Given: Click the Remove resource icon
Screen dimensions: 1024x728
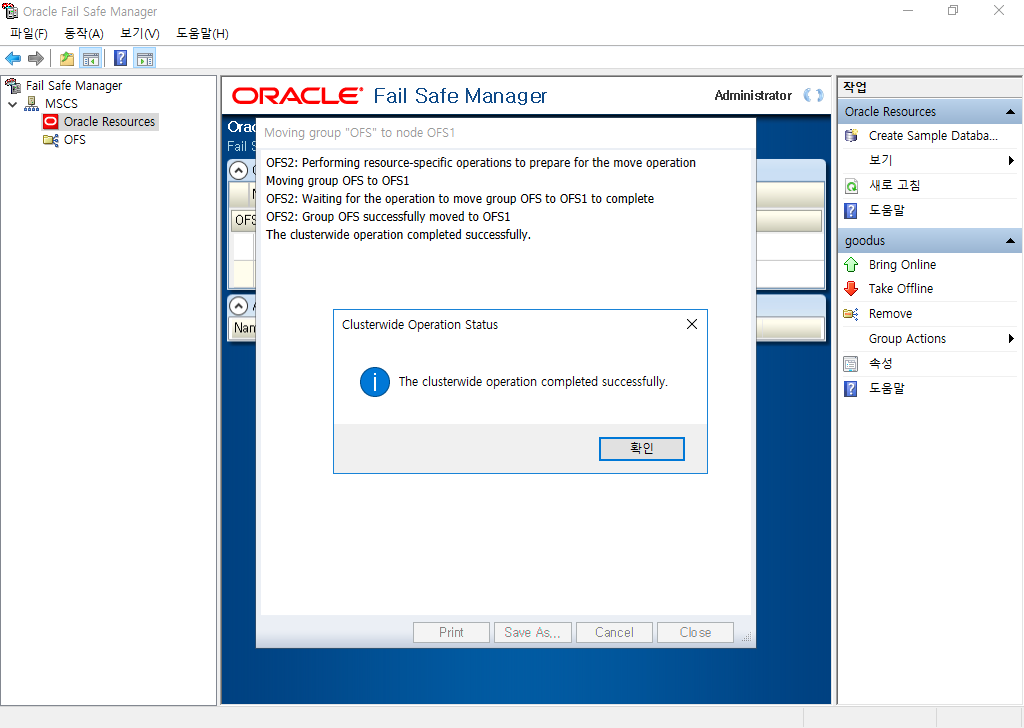Looking at the screenshot, I should [x=851, y=314].
